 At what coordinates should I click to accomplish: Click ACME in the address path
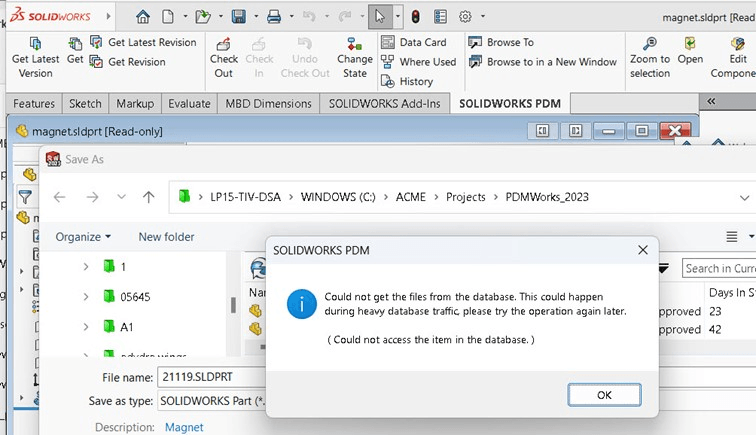[410, 197]
